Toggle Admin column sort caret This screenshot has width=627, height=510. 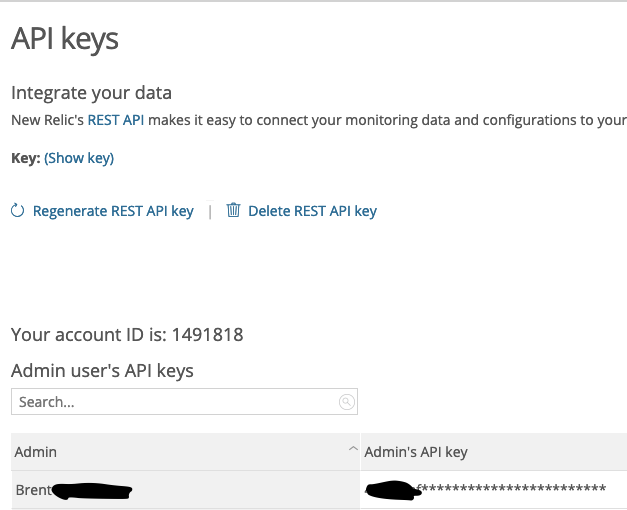coord(352,451)
